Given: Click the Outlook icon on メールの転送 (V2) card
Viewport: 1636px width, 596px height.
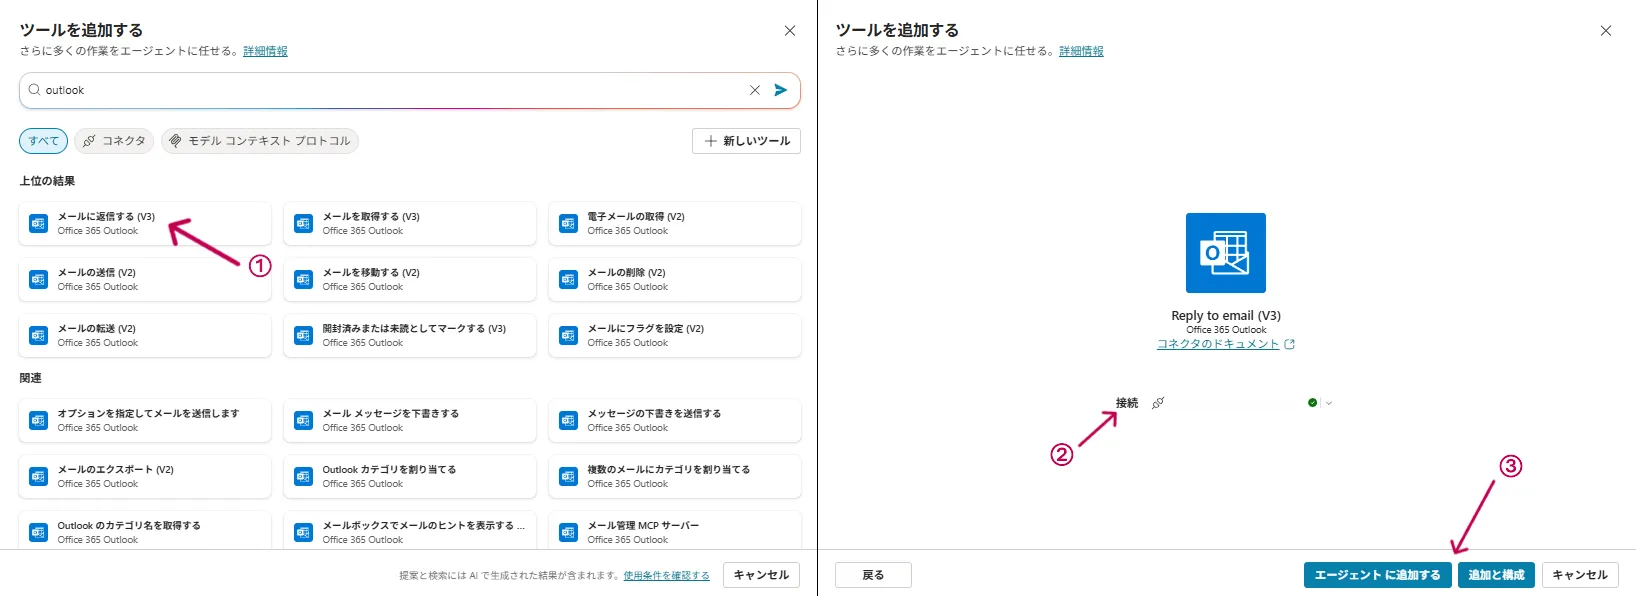Looking at the screenshot, I should 38,336.
